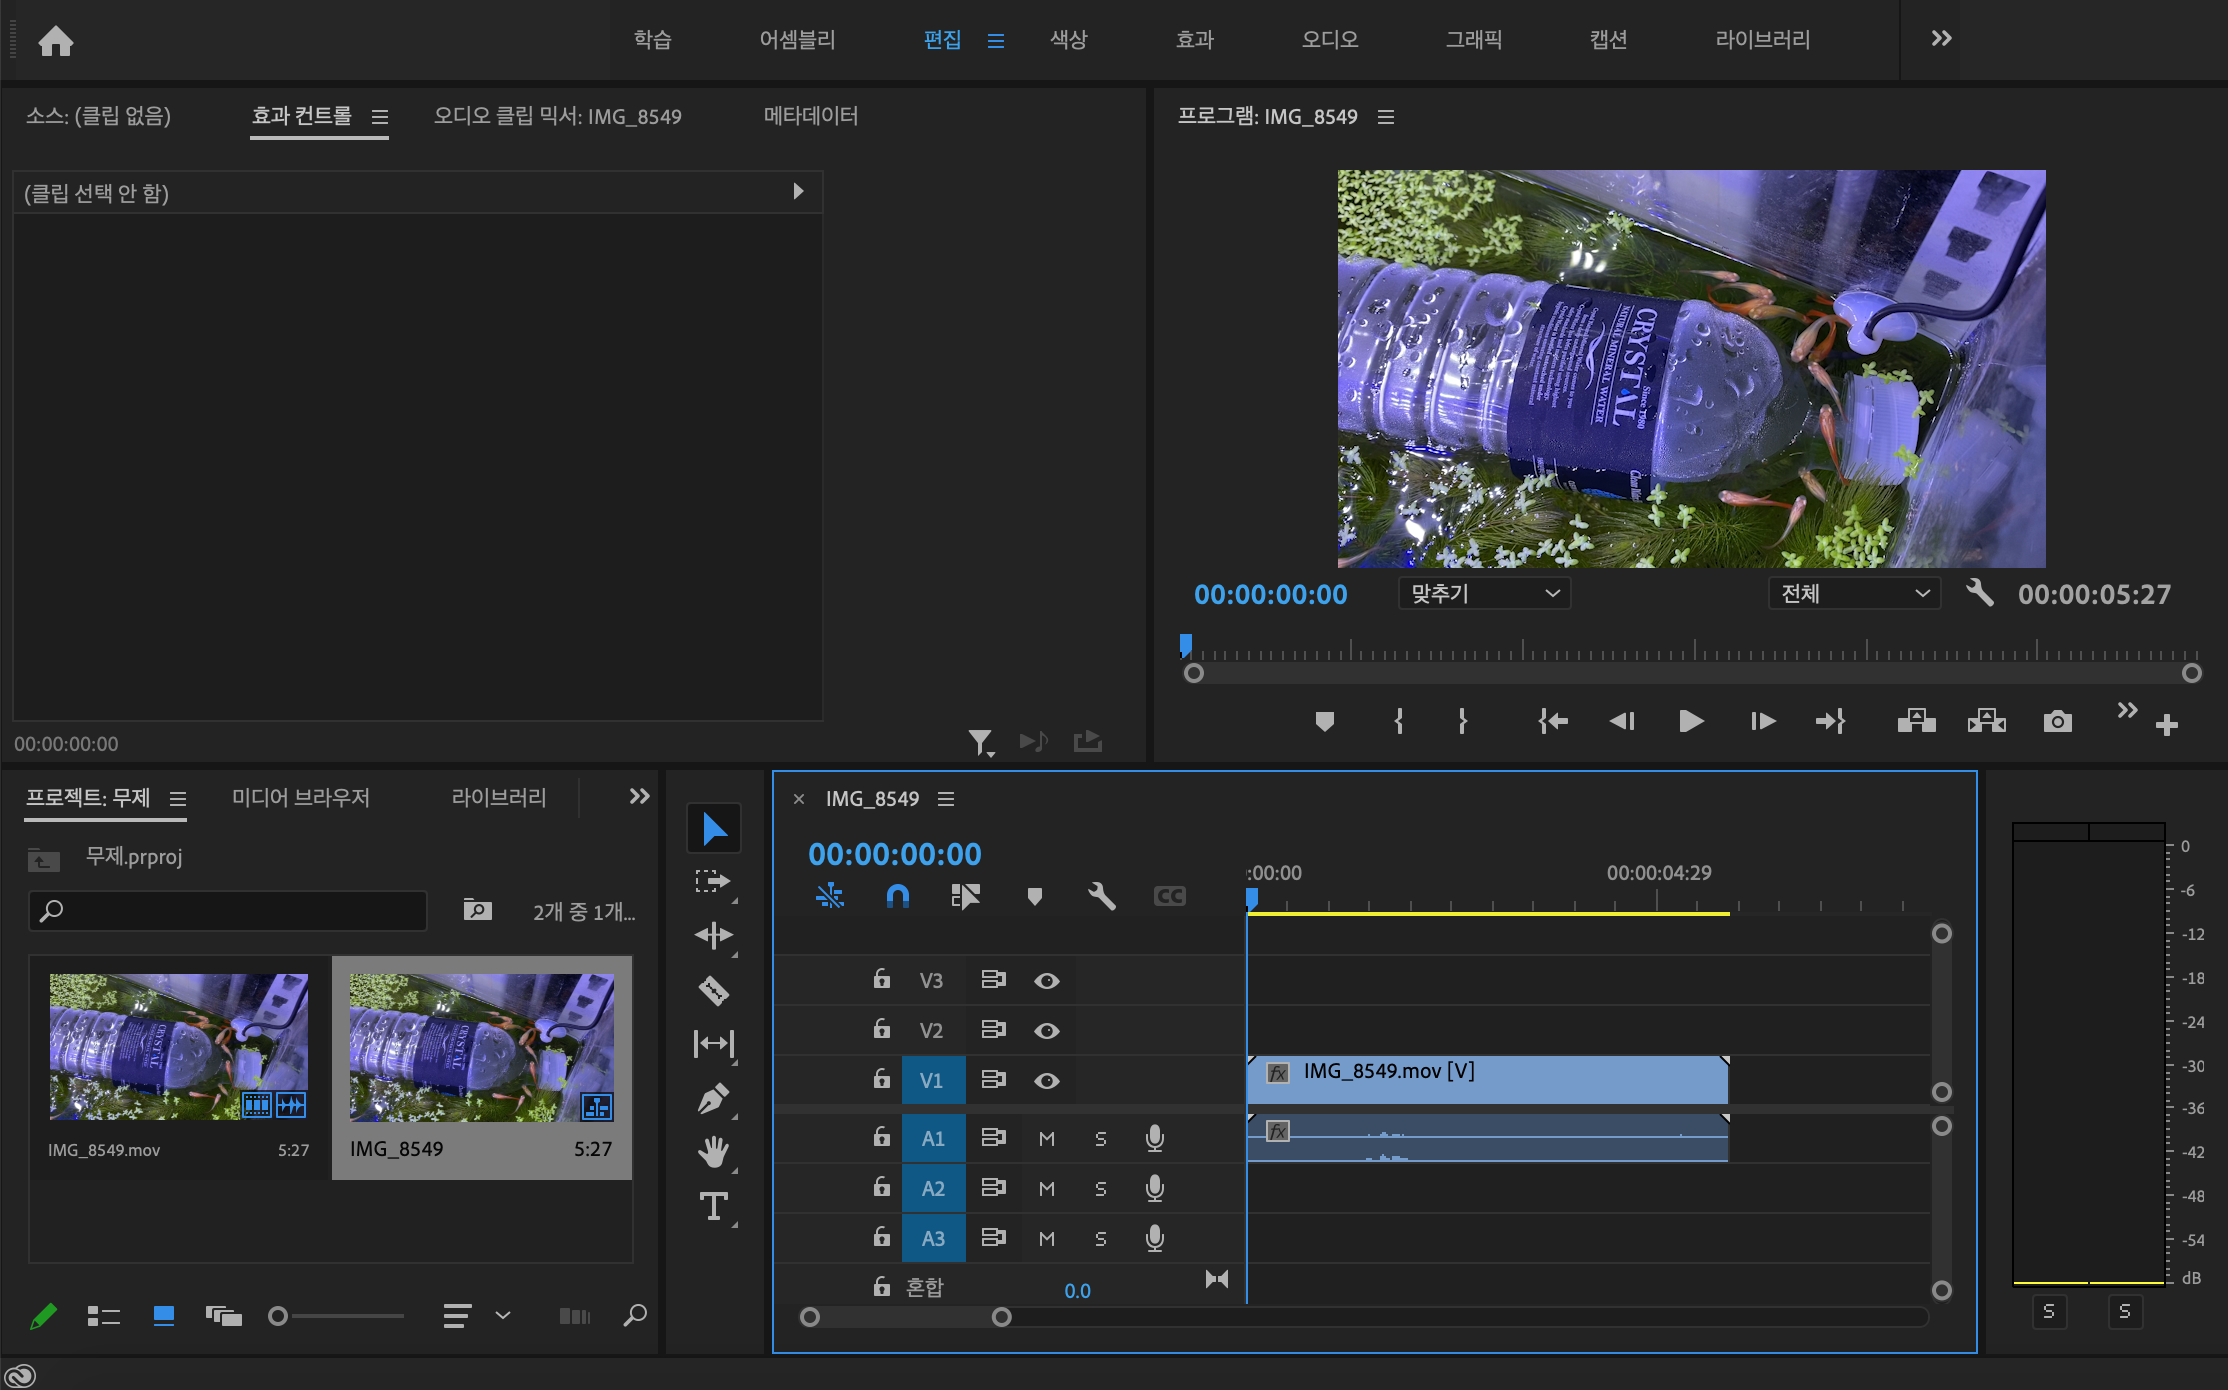Open 메타데이터 tab
2228x1390 pixels.
[811, 116]
